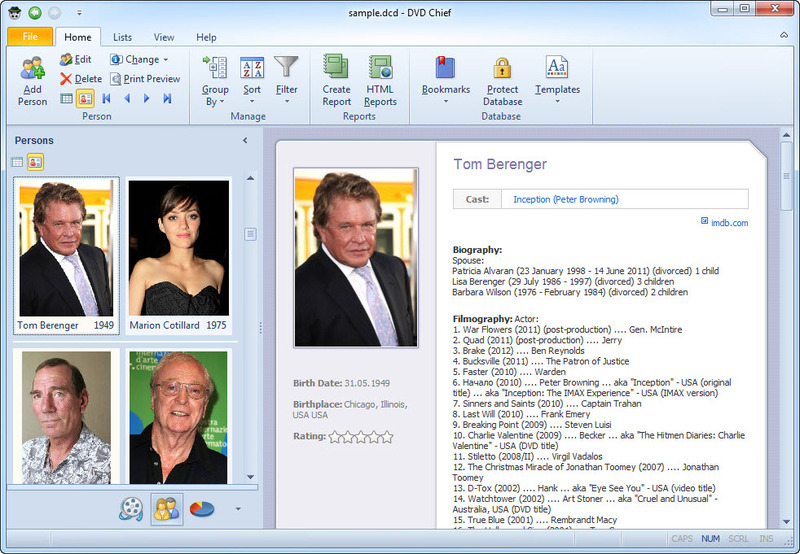Click Protect Database
The width and height of the screenshot is (800, 554).
click(502, 81)
